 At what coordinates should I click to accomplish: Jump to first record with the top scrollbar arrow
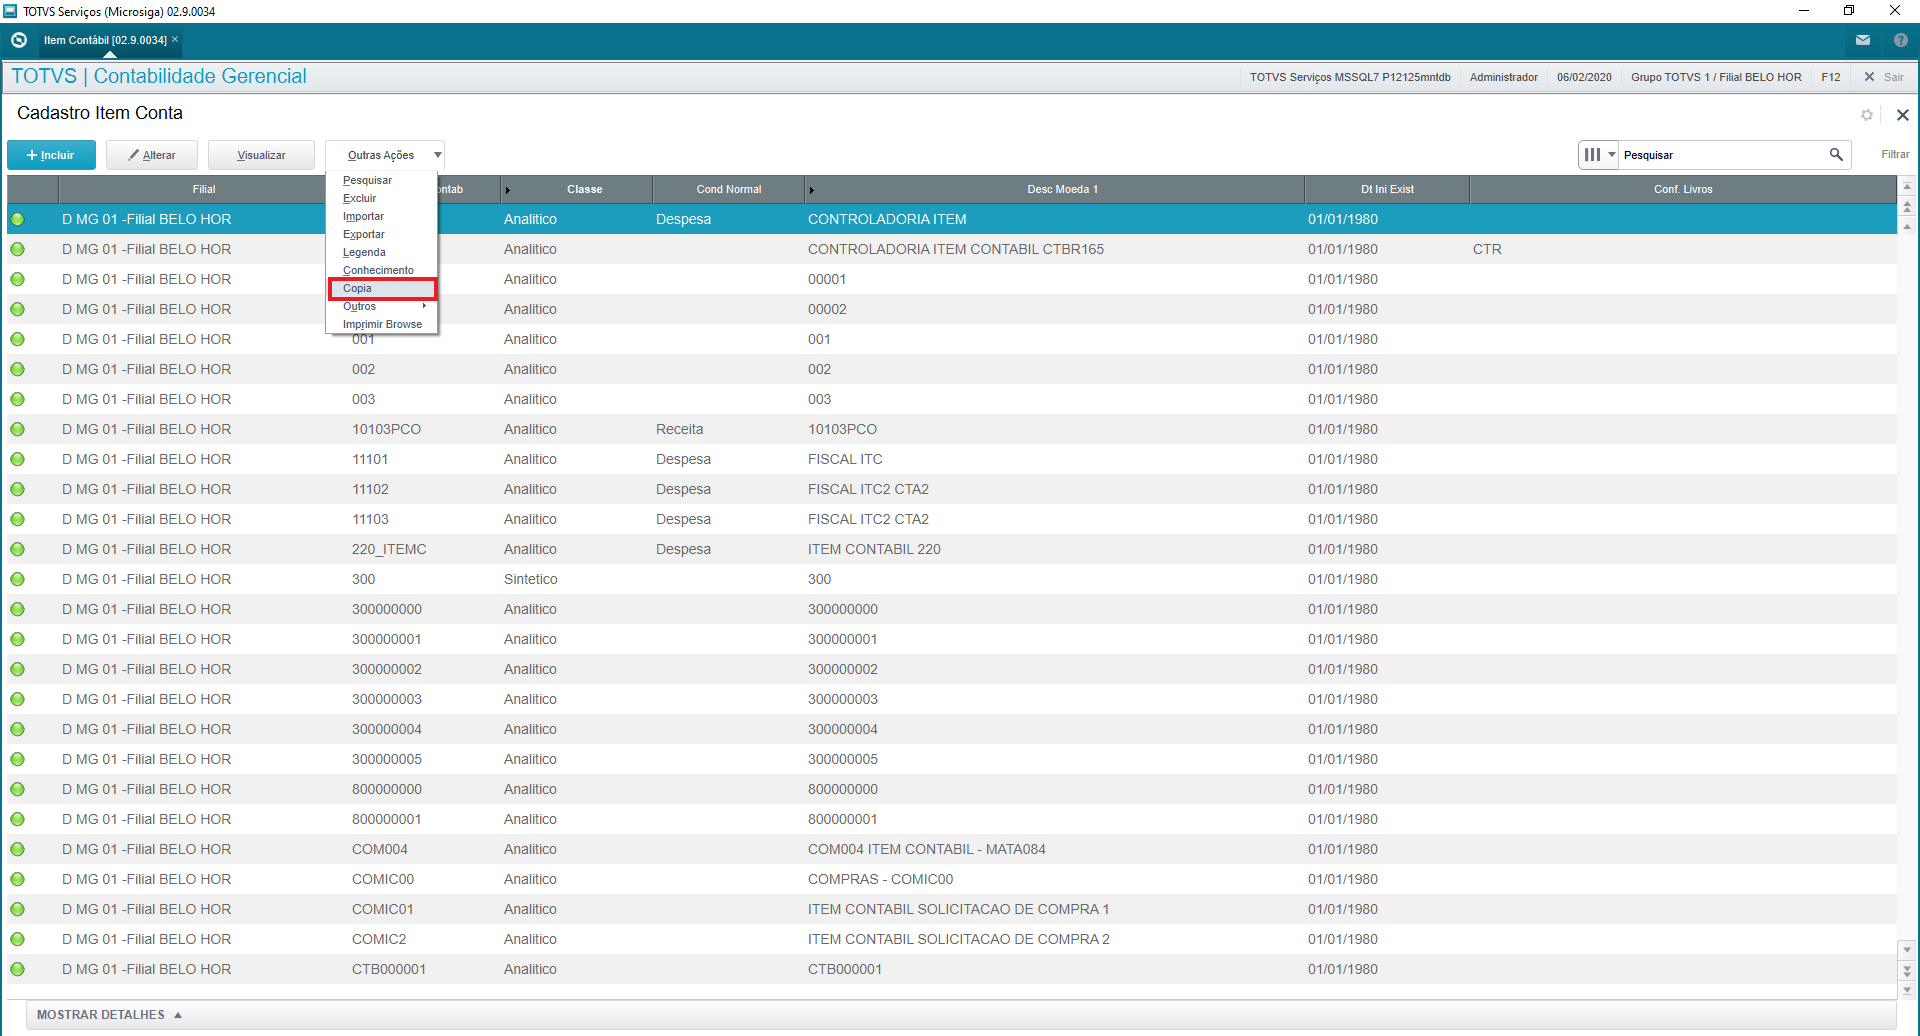pos(1907,186)
